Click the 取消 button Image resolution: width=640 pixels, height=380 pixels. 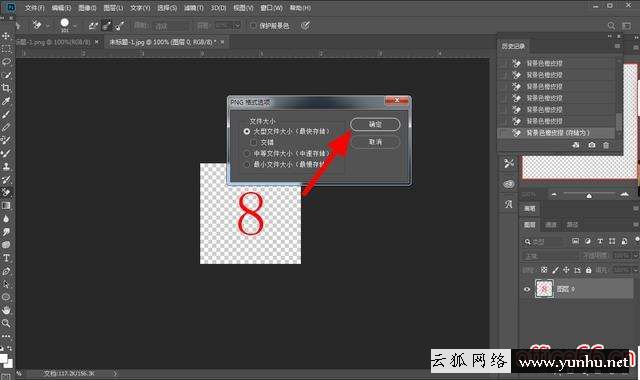tap(375, 142)
